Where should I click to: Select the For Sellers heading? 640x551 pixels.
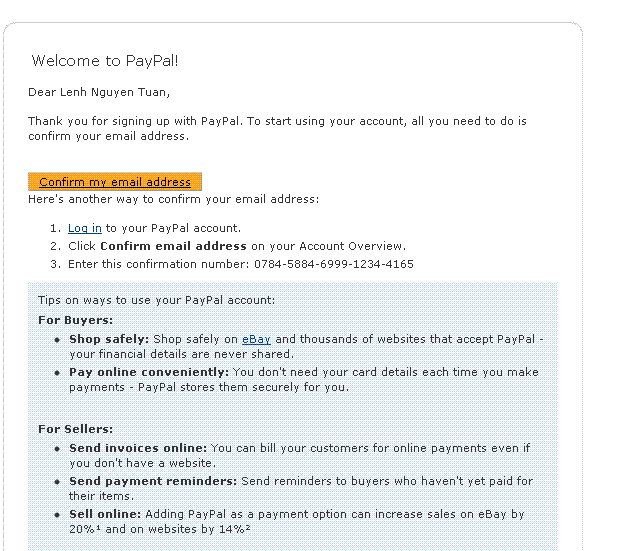(76, 429)
